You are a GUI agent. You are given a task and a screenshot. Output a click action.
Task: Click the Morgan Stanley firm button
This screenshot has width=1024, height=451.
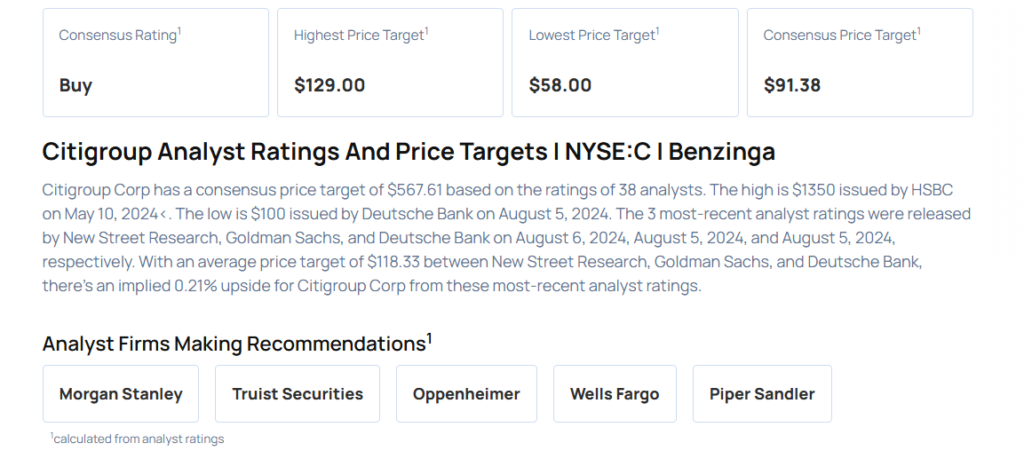coord(121,394)
